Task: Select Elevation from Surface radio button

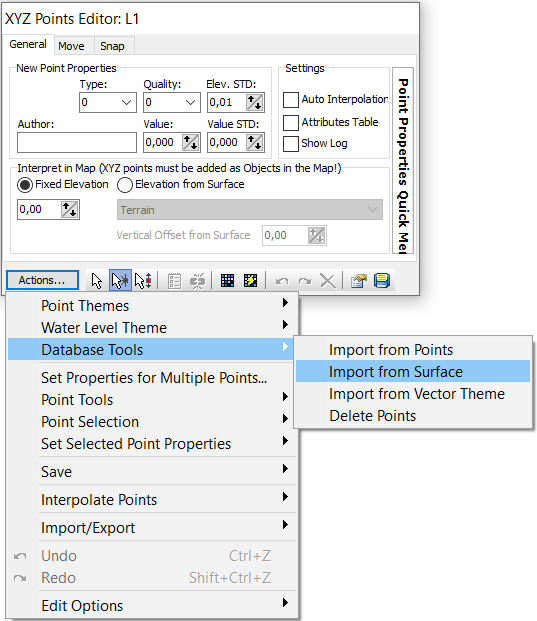Action: click(x=125, y=185)
